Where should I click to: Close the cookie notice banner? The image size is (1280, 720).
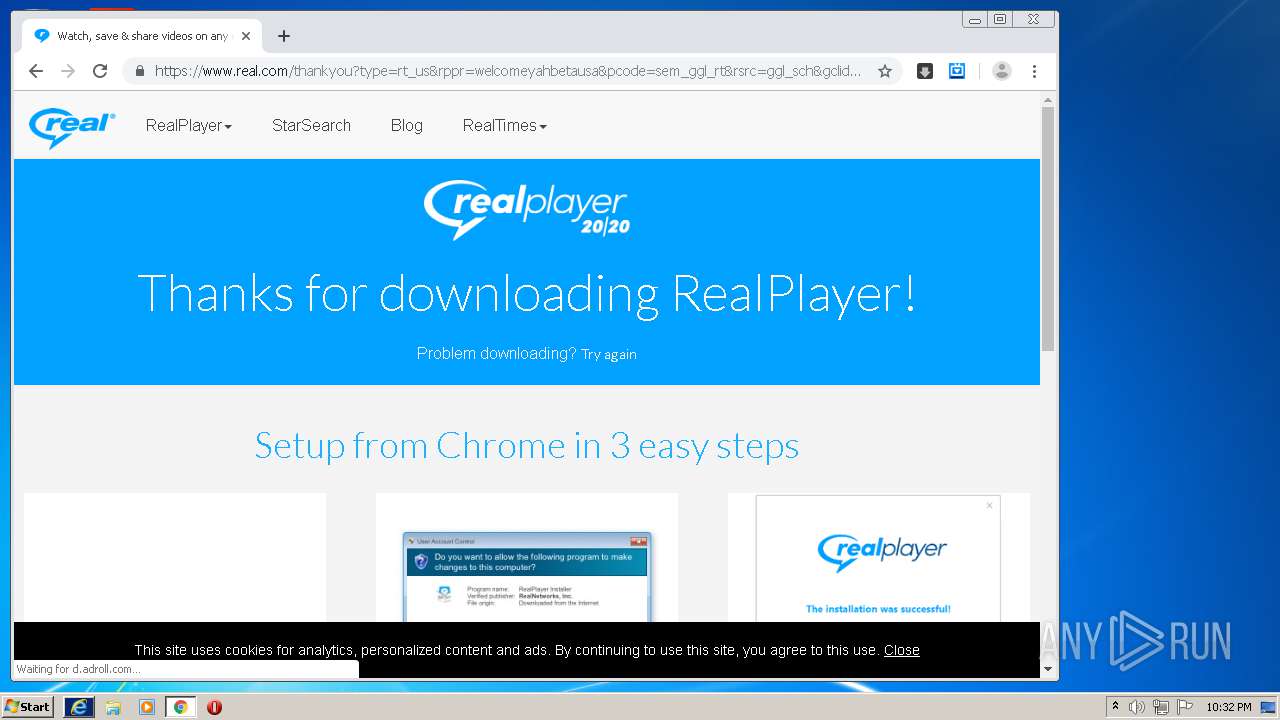pos(901,650)
